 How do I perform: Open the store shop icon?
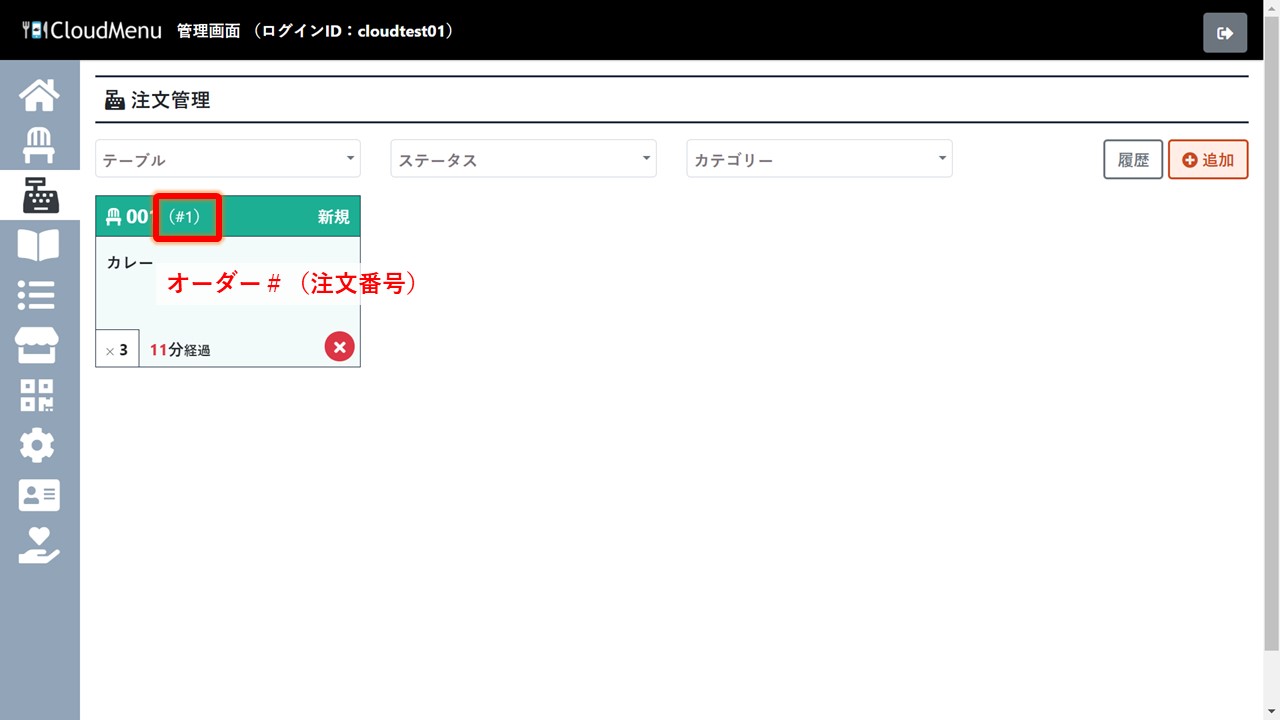click(x=39, y=345)
